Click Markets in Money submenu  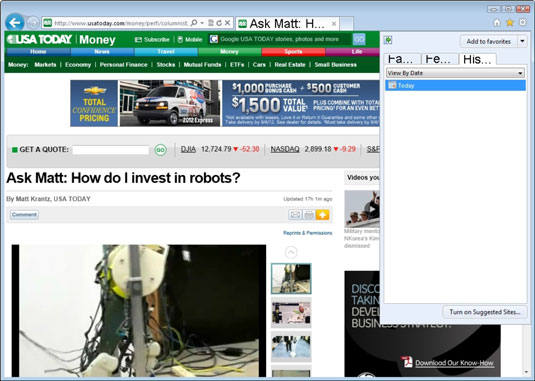pyautogui.click(x=45, y=65)
